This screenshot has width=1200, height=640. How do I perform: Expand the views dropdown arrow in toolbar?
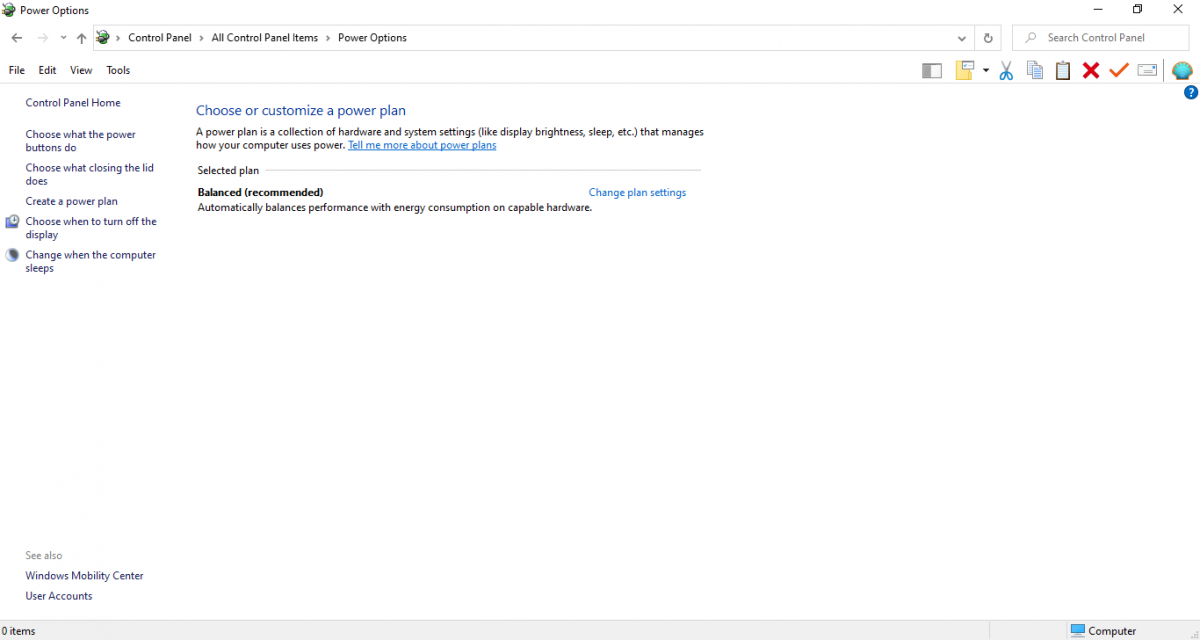[x=986, y=71]
